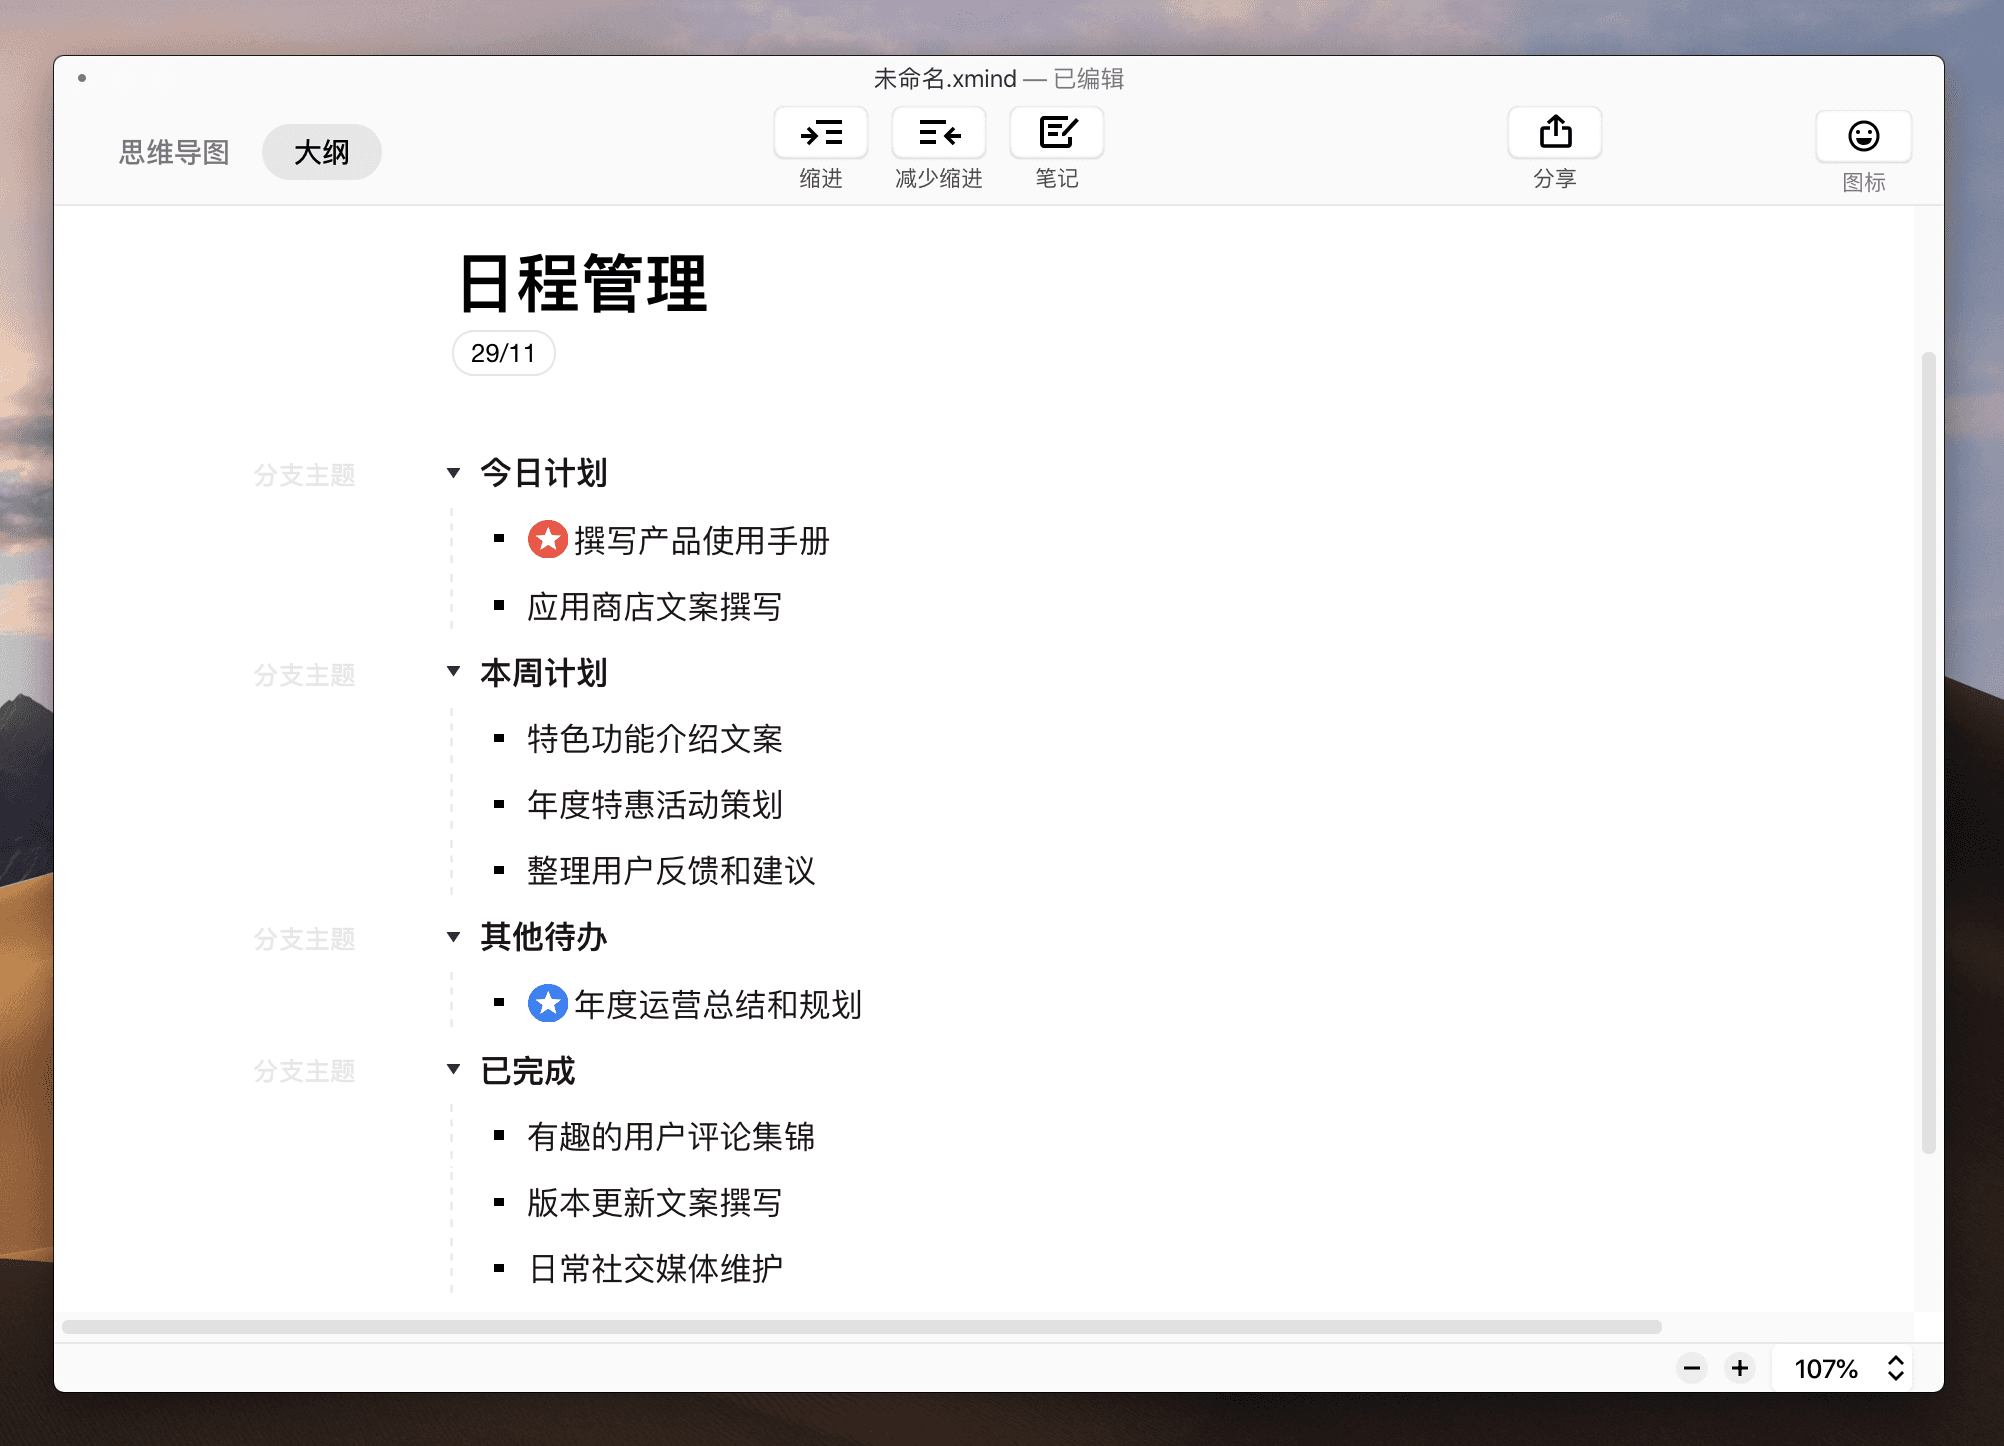
Task: Click the zoom out minus icon
Action: pyautogui.click(x=1691, y=1368)
